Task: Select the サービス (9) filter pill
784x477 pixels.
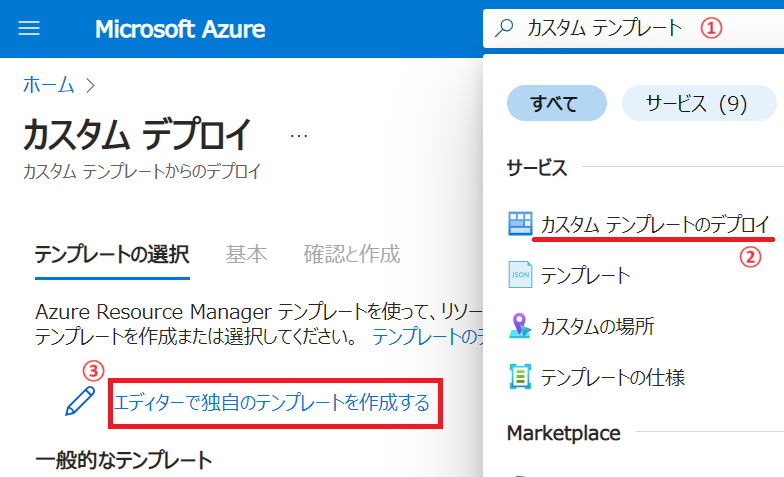Action: pos(698,103)
